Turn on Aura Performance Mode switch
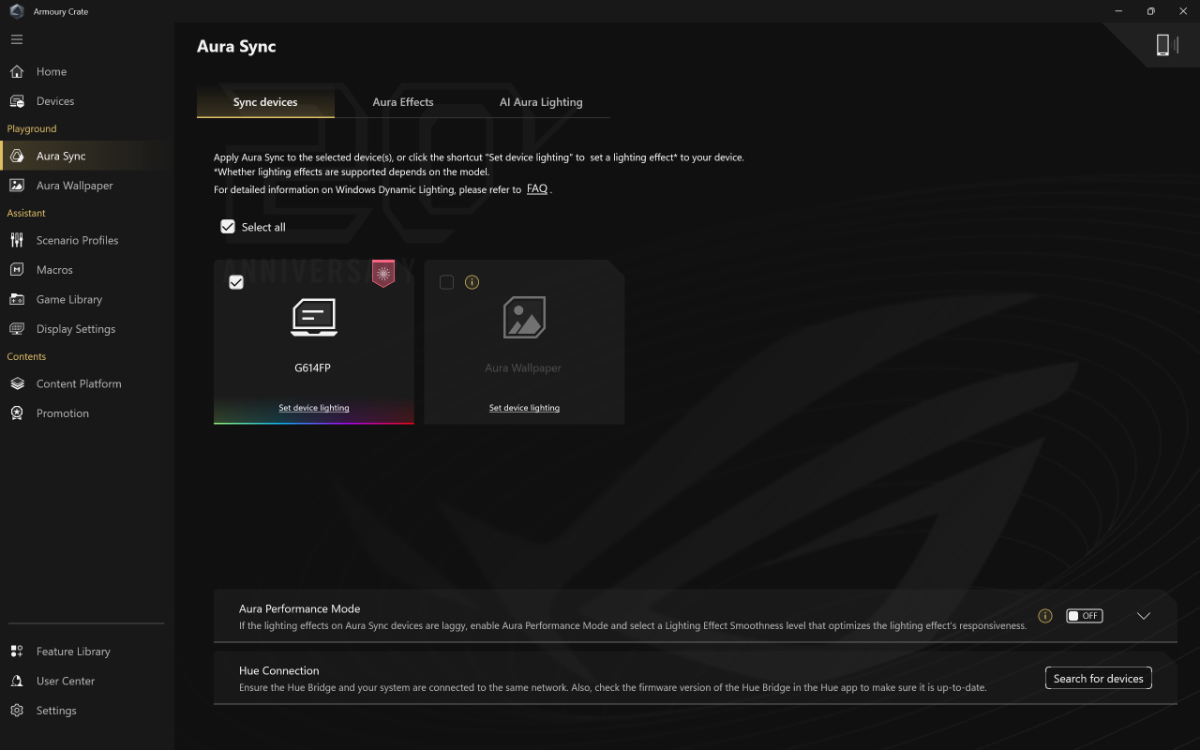This screenshot has width=1200, height=750. [1084, 616]
